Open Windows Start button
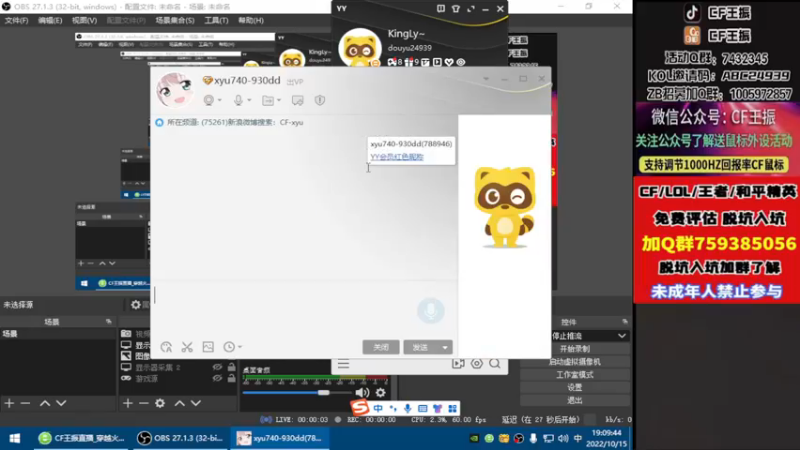Screen dimensions: 800x450 click(x=15, y=438)
